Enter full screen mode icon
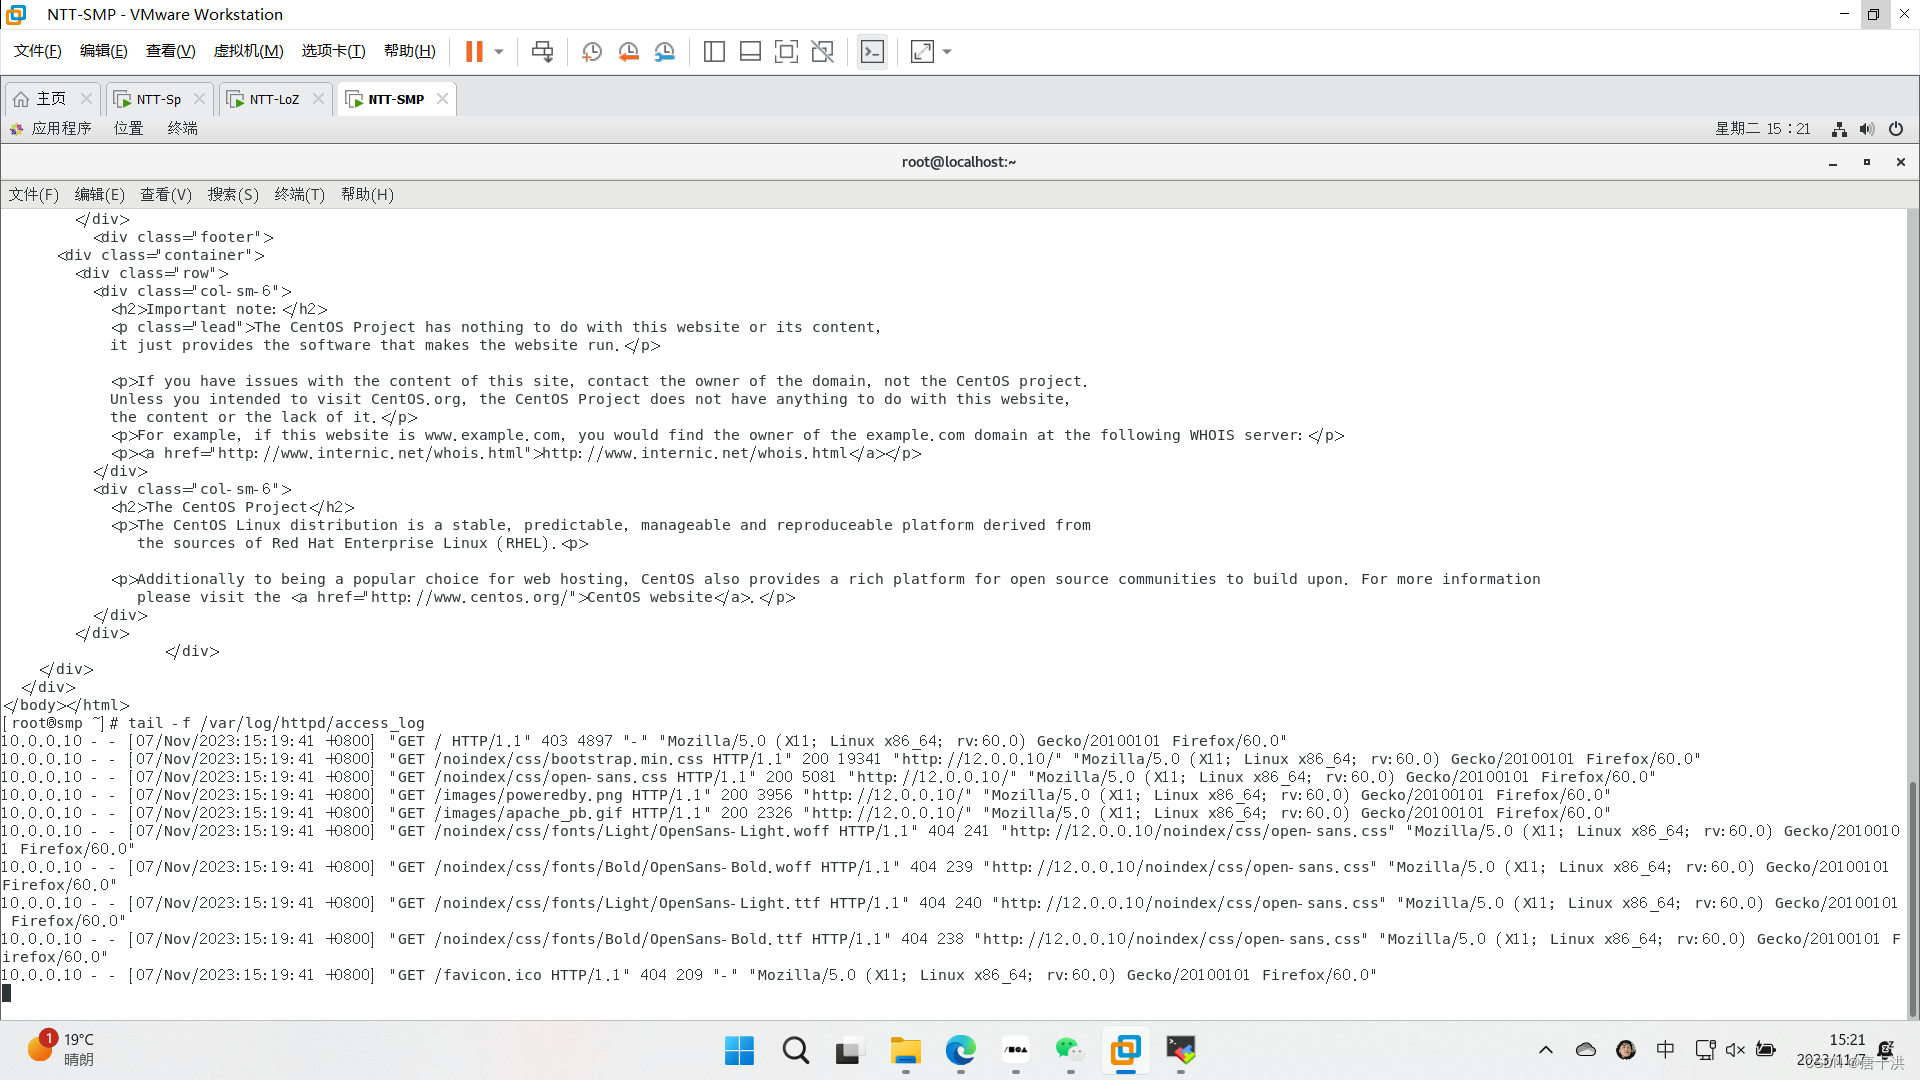 (786, 52)
